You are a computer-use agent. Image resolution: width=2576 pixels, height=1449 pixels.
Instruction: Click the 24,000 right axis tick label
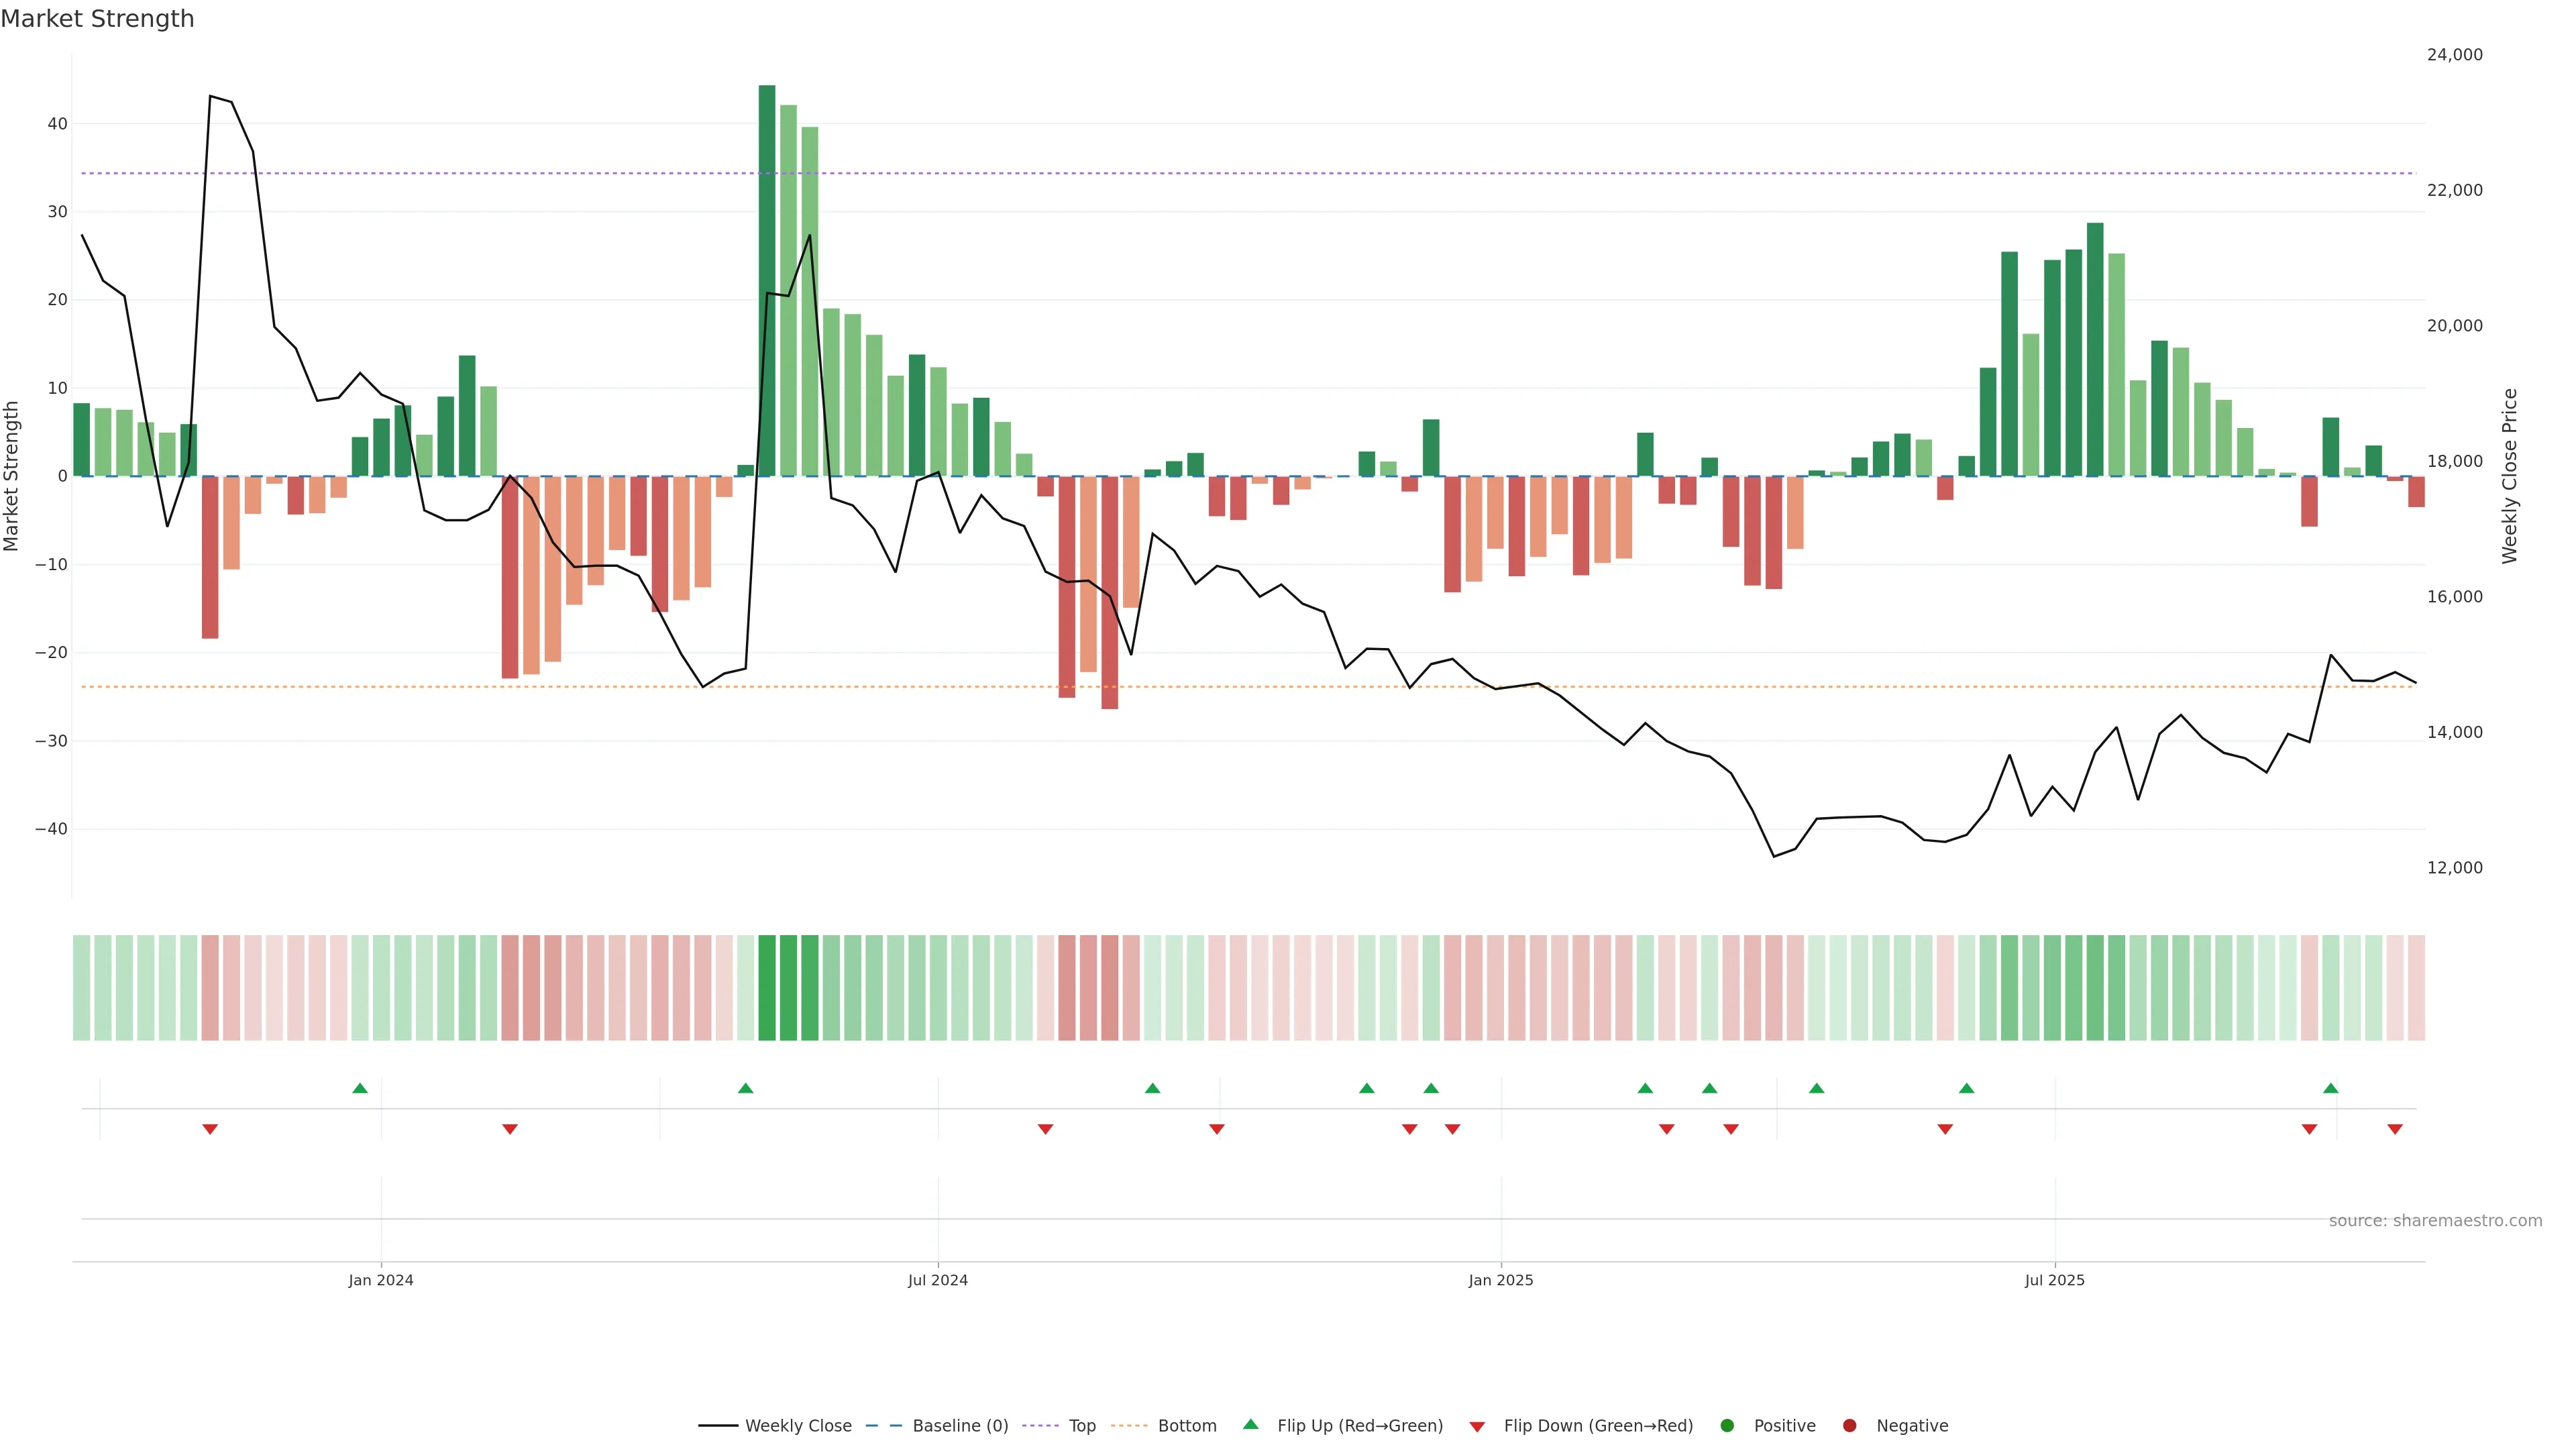pyautogui.click(x=2454, y=55)
